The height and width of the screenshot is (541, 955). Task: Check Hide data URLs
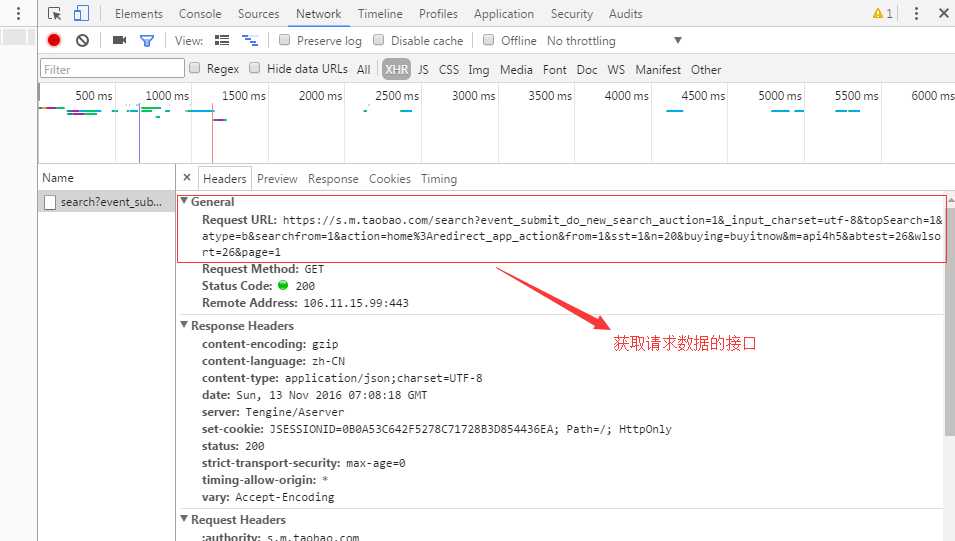tap(255, 68)
